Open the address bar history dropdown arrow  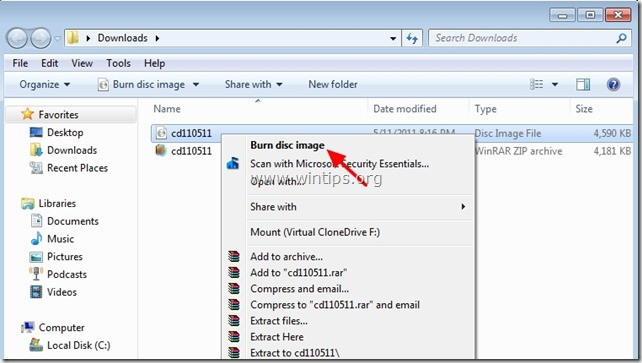click(x=393, y=38)
